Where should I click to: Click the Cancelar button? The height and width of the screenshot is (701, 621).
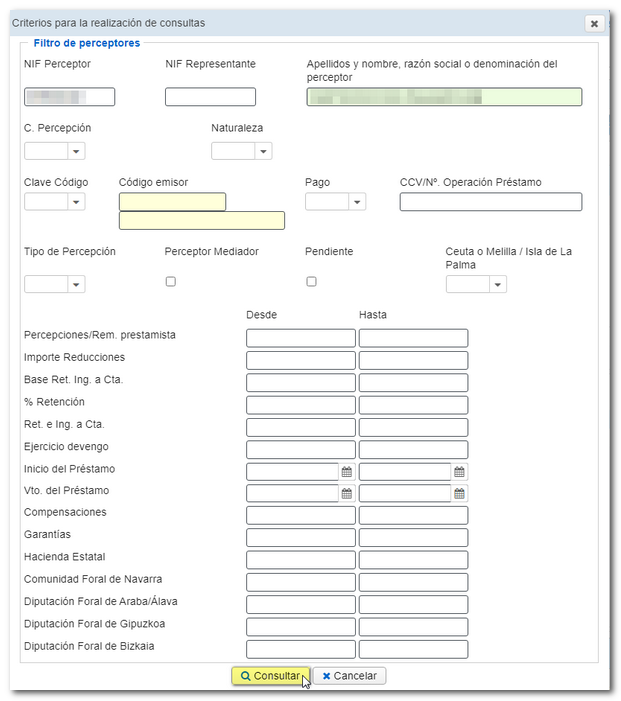[x=350, y=676]
